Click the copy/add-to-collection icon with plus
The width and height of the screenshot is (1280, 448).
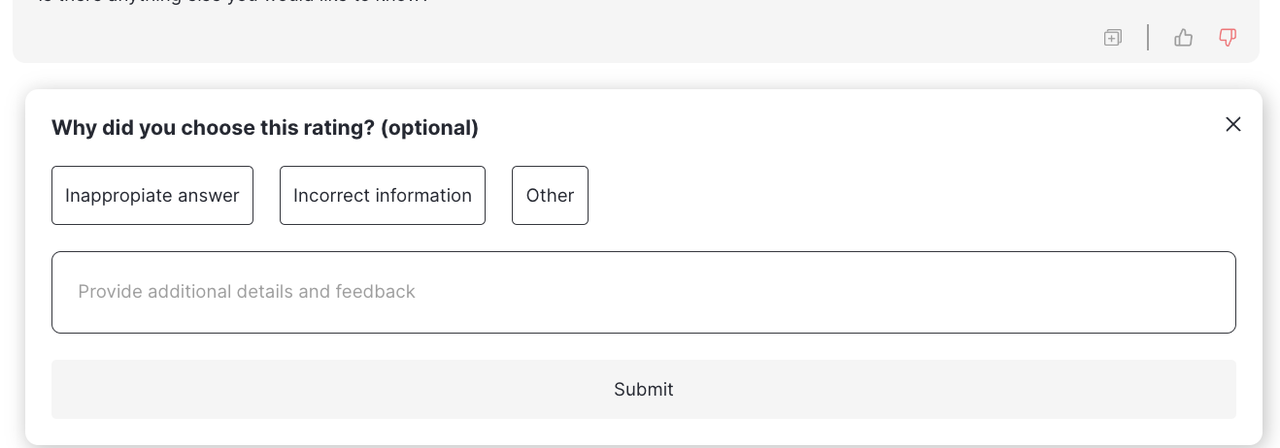[1112, 38]
